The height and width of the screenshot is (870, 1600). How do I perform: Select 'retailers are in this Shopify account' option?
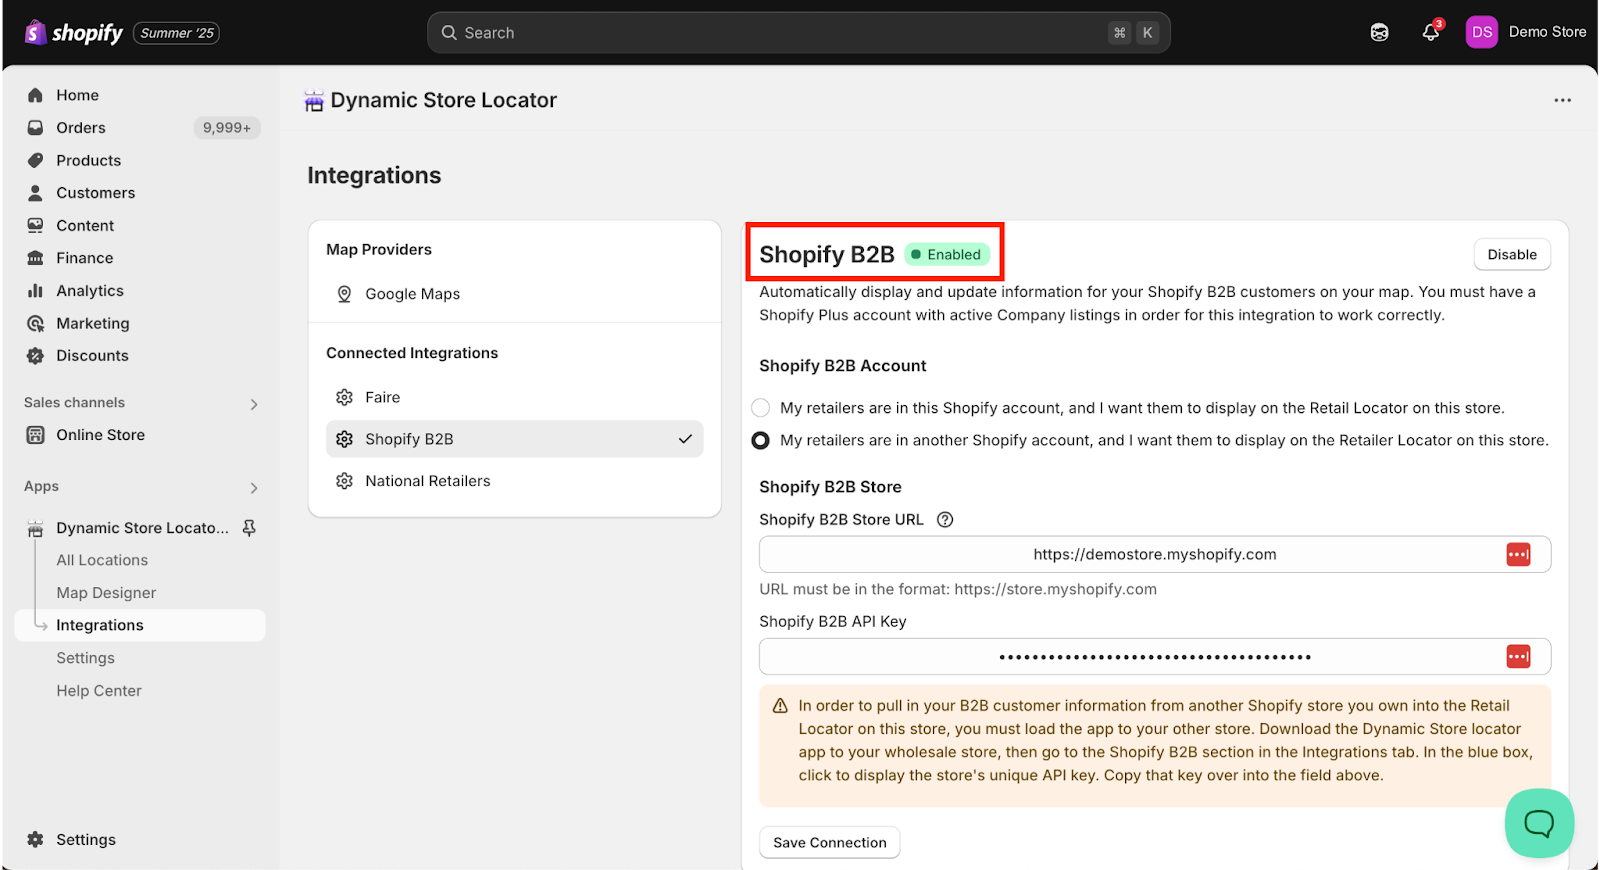tap(761, 408)
